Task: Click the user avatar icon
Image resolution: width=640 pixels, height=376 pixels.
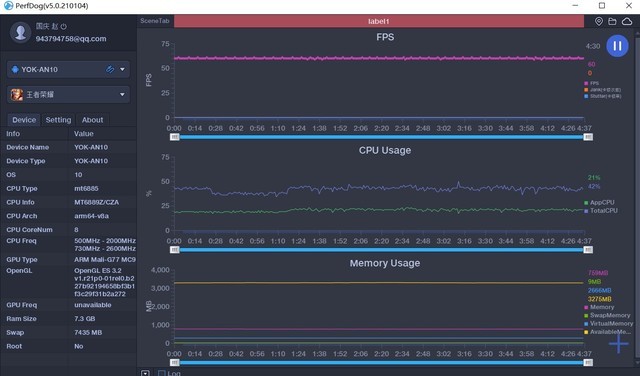Action: click(x=20, y=32)
